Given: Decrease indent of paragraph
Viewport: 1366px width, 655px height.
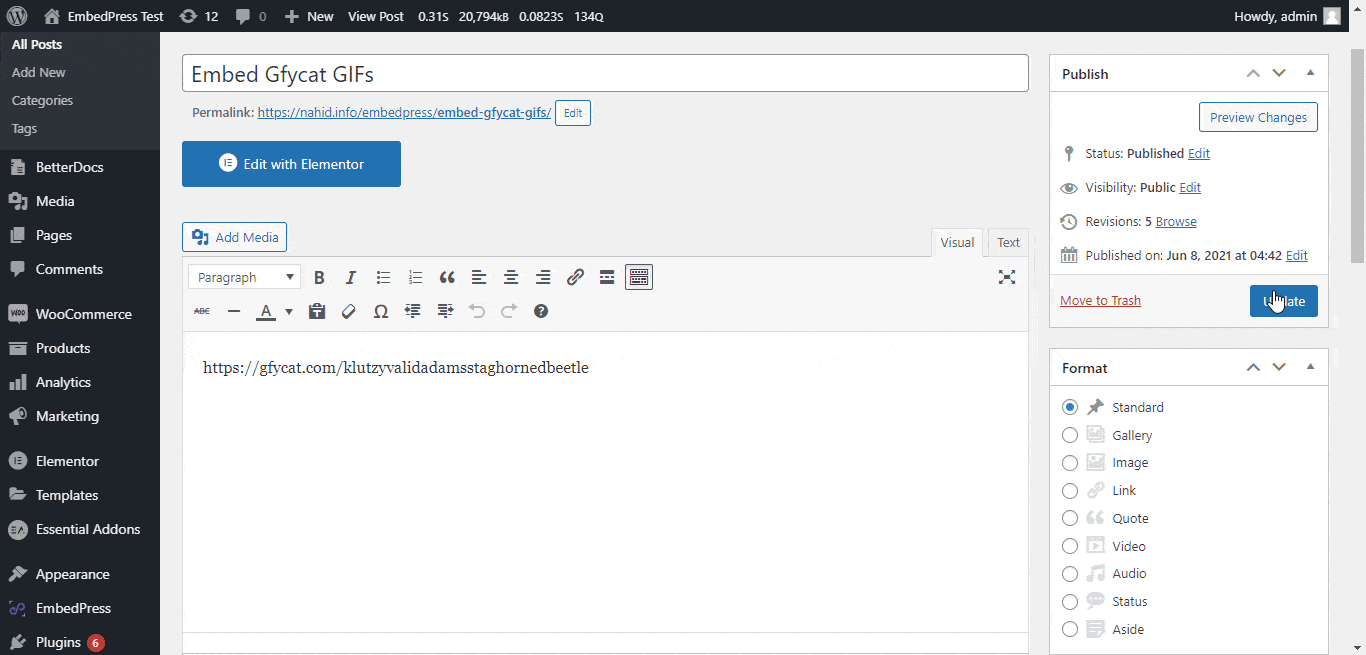Looking at the screenshot, I should pyautogui.click(x=413, y=311).
